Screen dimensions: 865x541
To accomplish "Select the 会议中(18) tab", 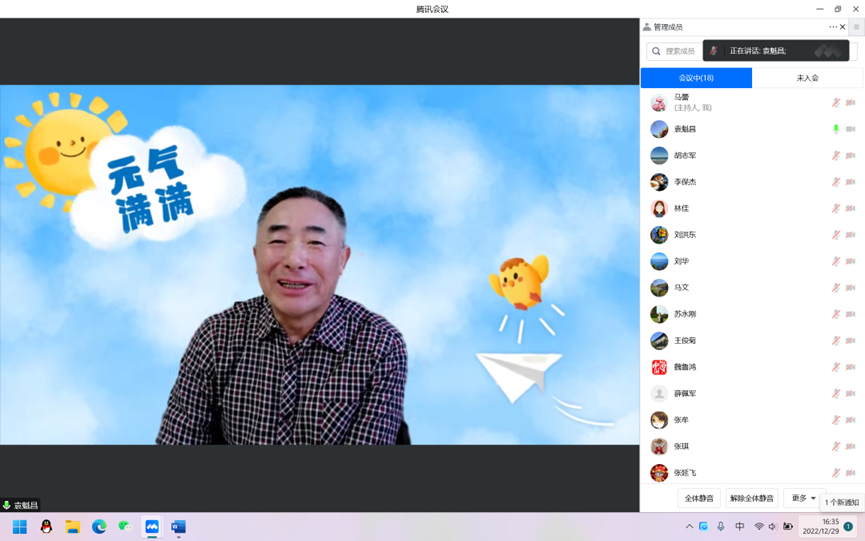I will point(696,78).
